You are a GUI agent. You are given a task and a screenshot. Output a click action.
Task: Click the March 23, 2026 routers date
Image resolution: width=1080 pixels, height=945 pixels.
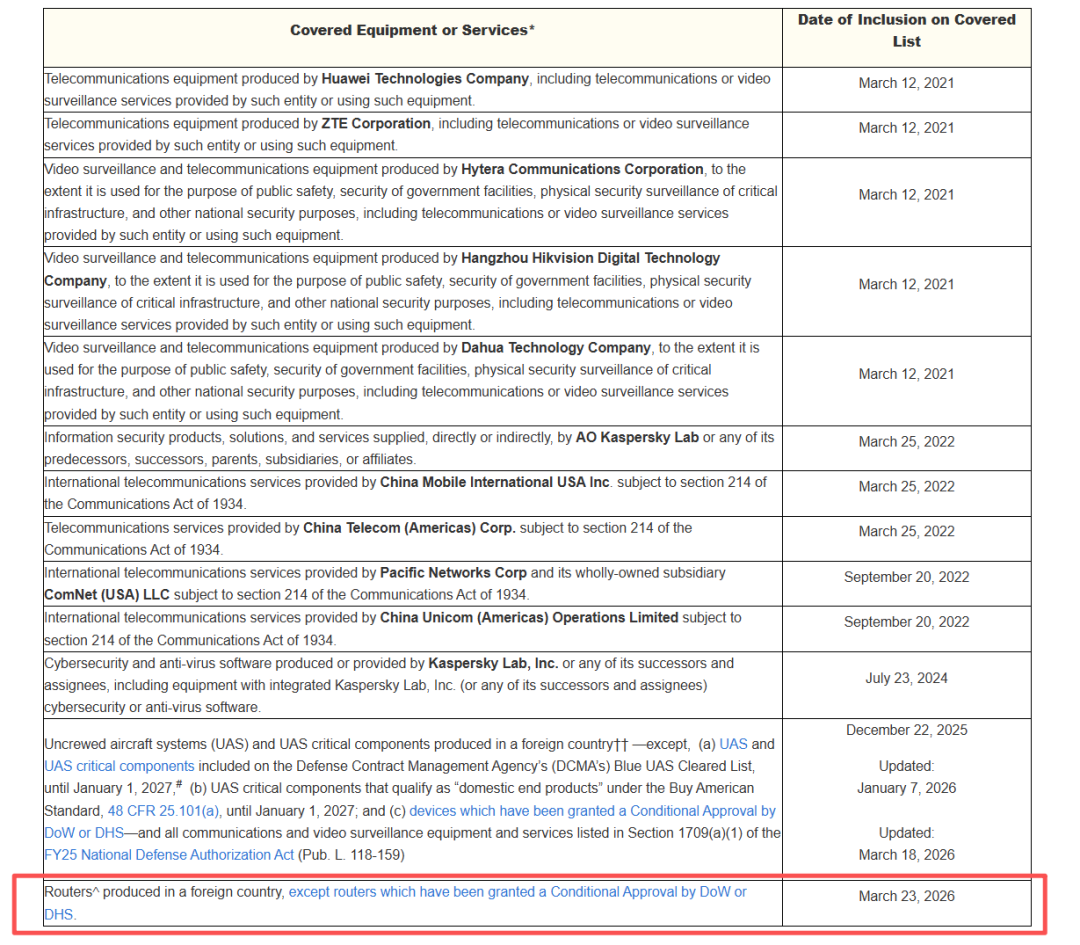click(906, 896)
